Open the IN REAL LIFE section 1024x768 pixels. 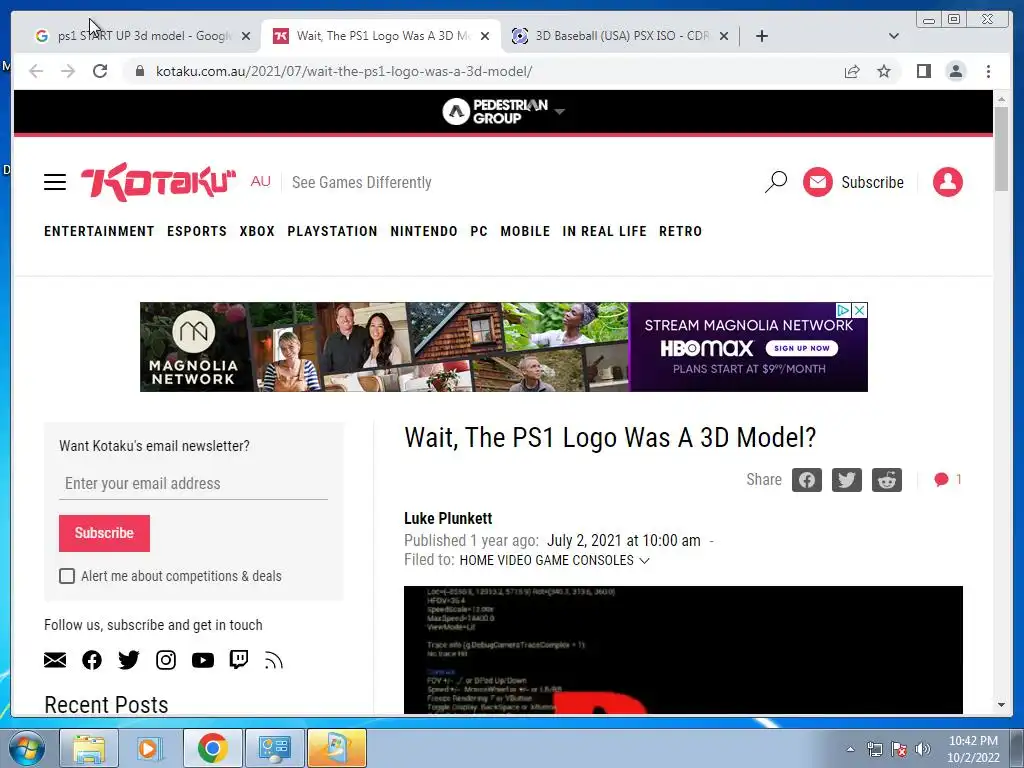click(x=604, y=231)
